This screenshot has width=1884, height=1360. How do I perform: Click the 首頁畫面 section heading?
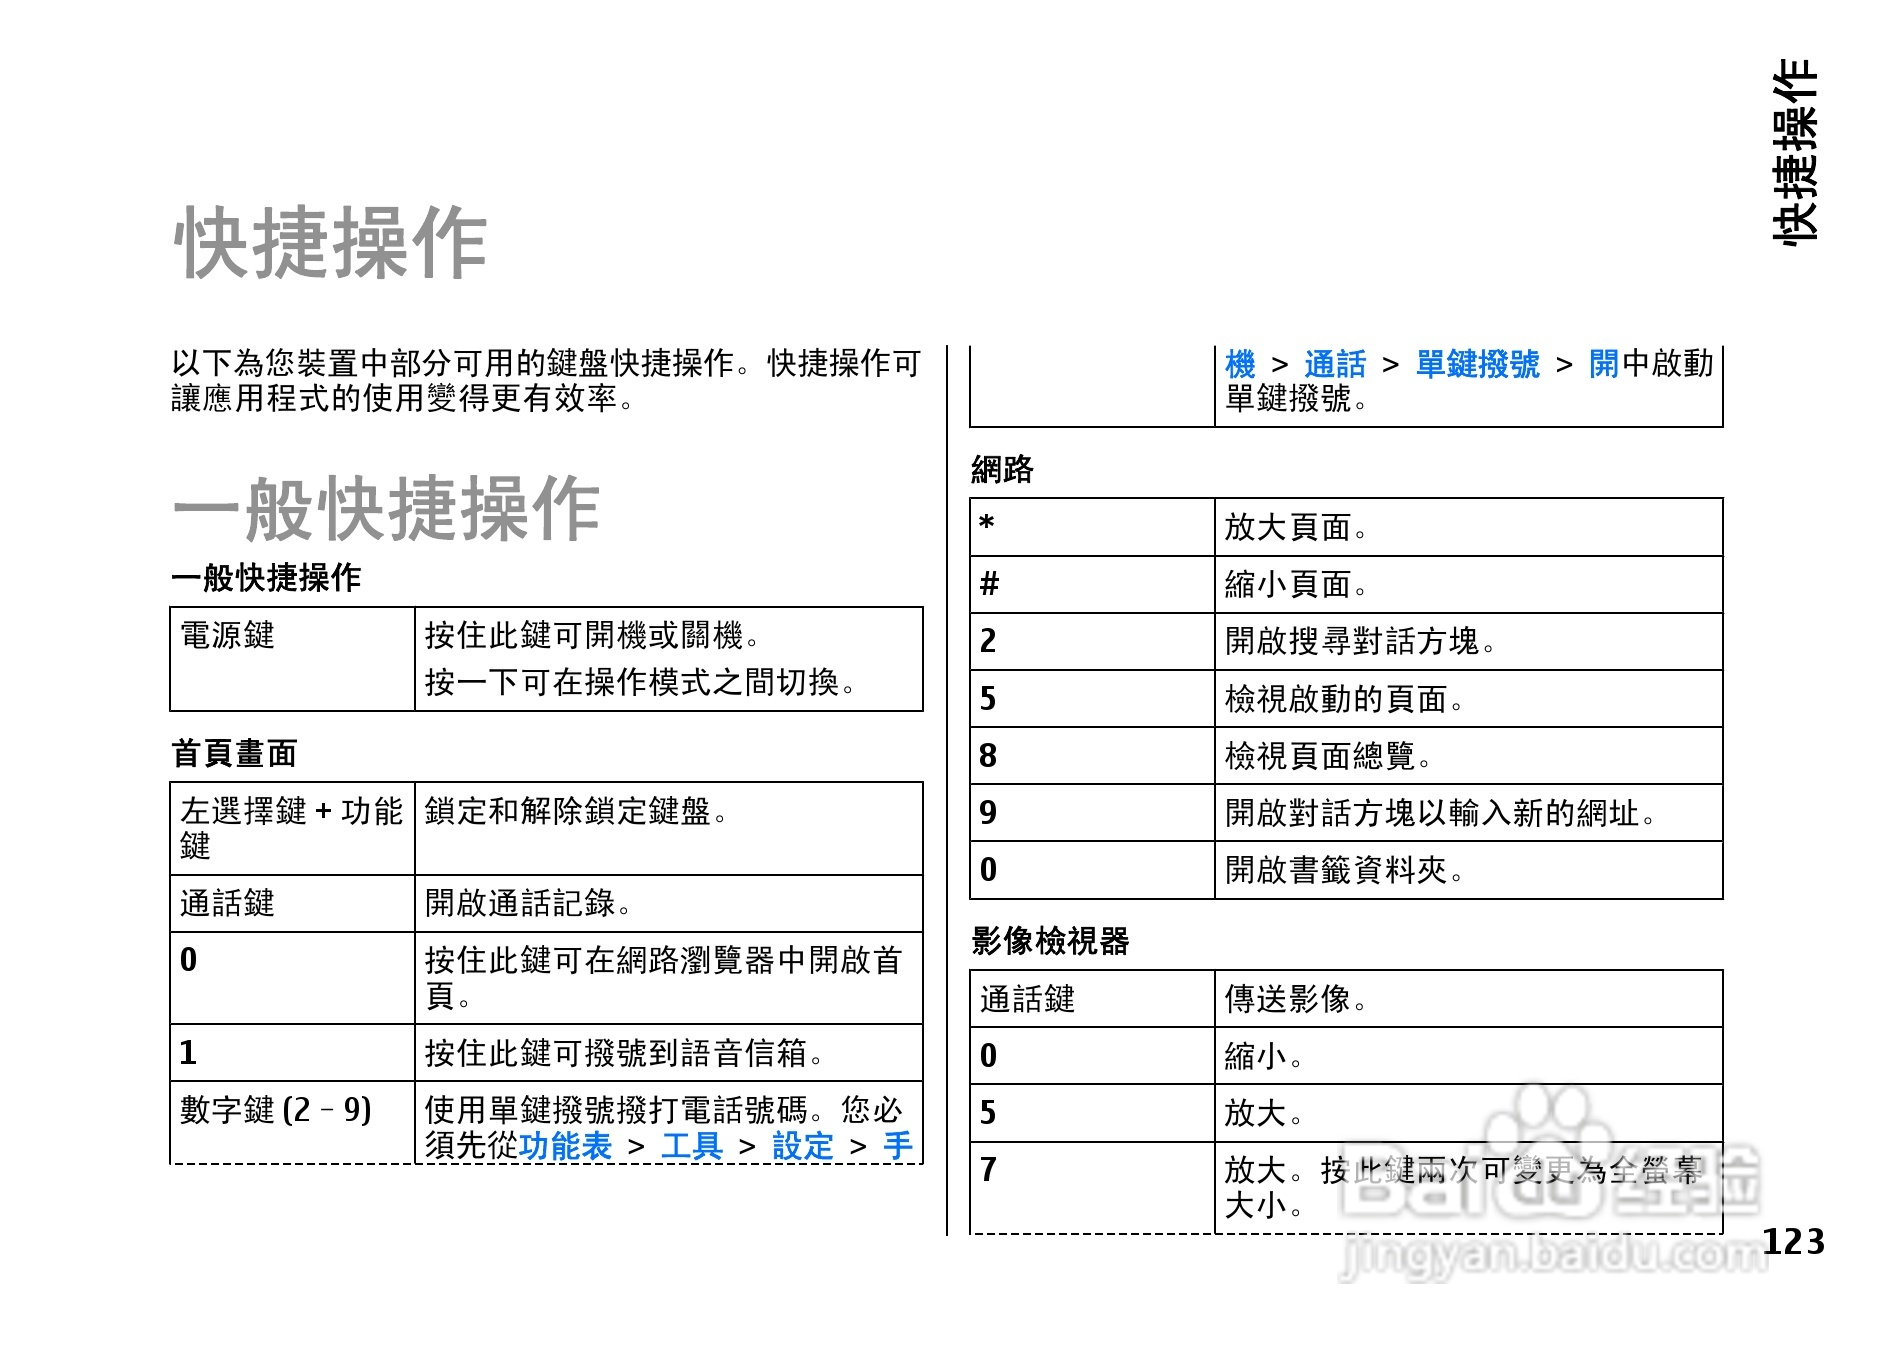tap(234, 753)
